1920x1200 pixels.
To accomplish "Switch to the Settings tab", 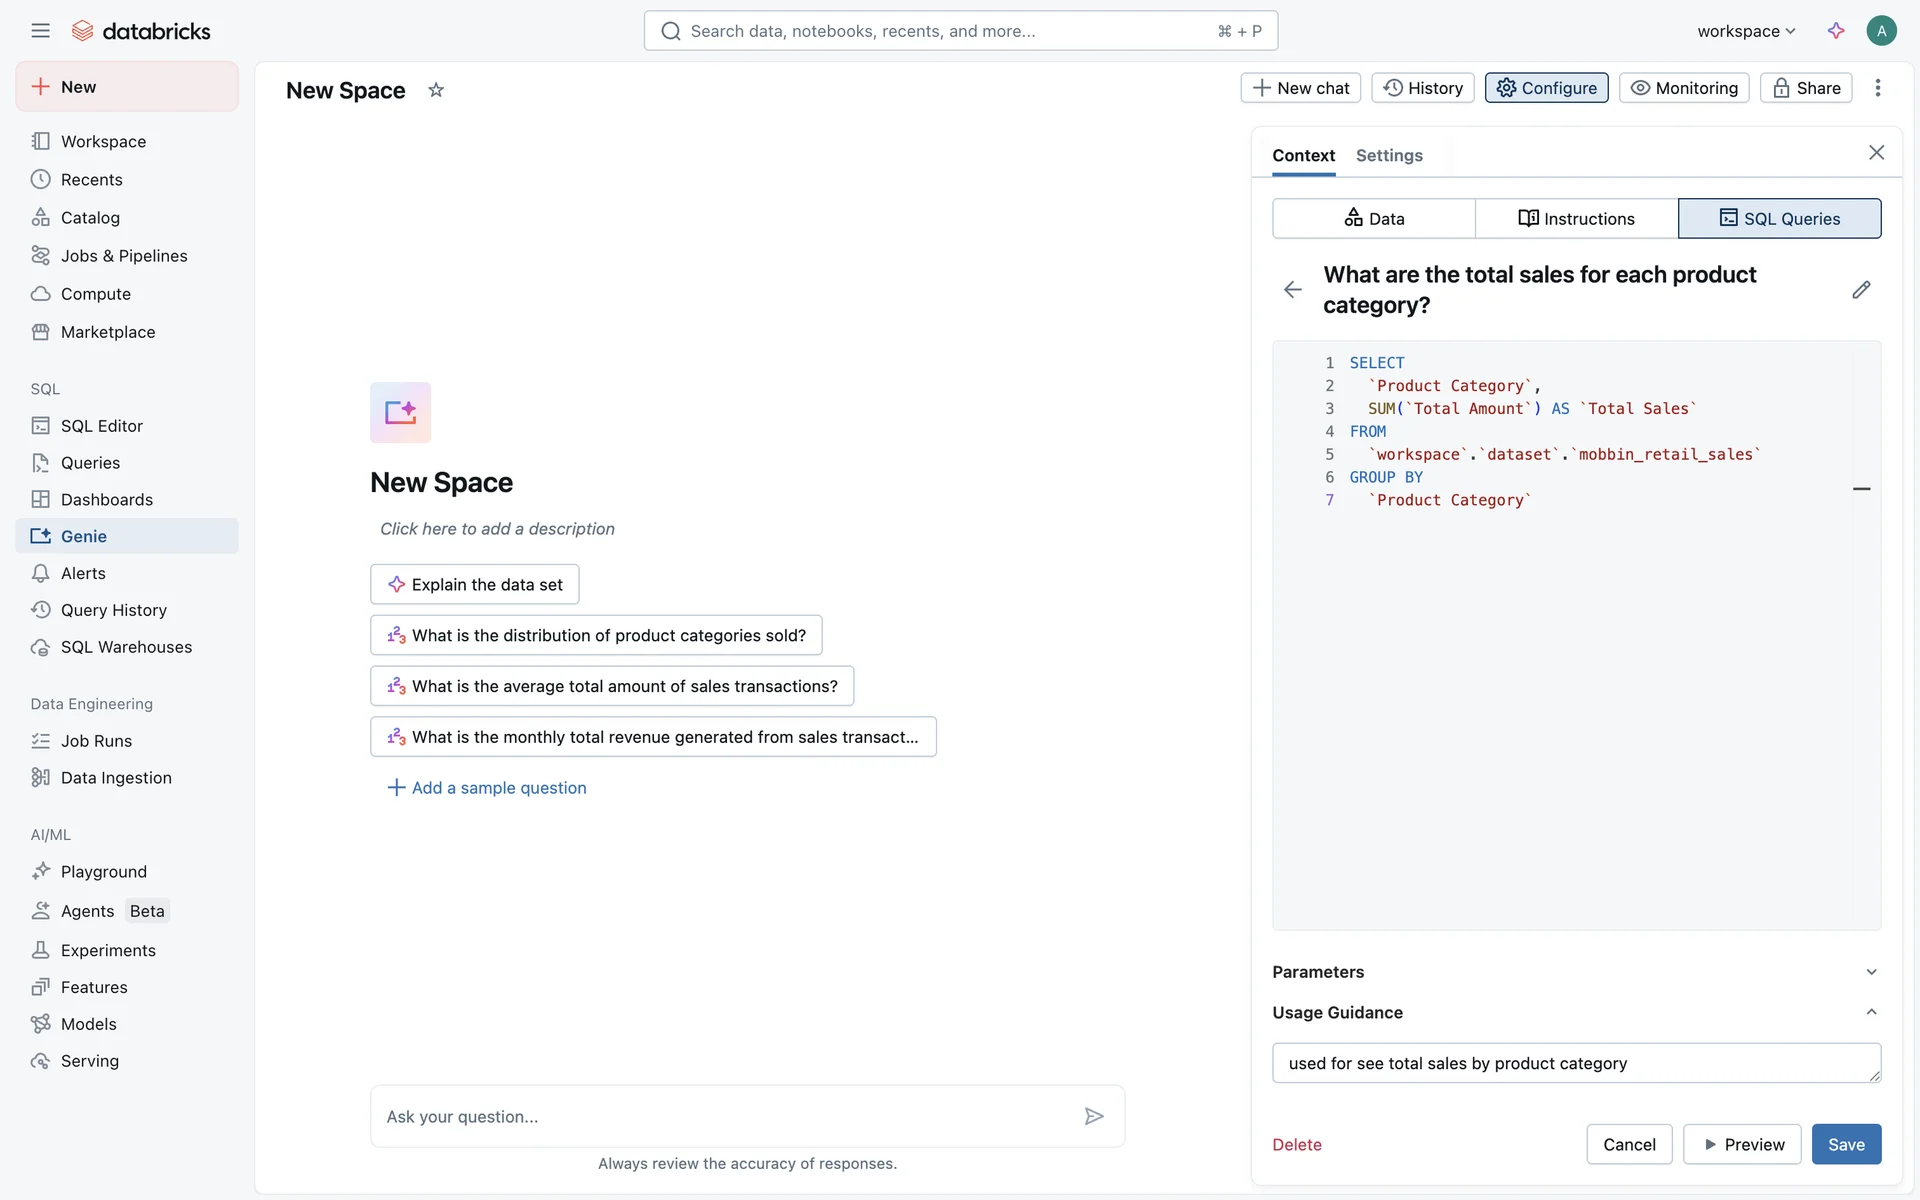I will click(1389, 155).
